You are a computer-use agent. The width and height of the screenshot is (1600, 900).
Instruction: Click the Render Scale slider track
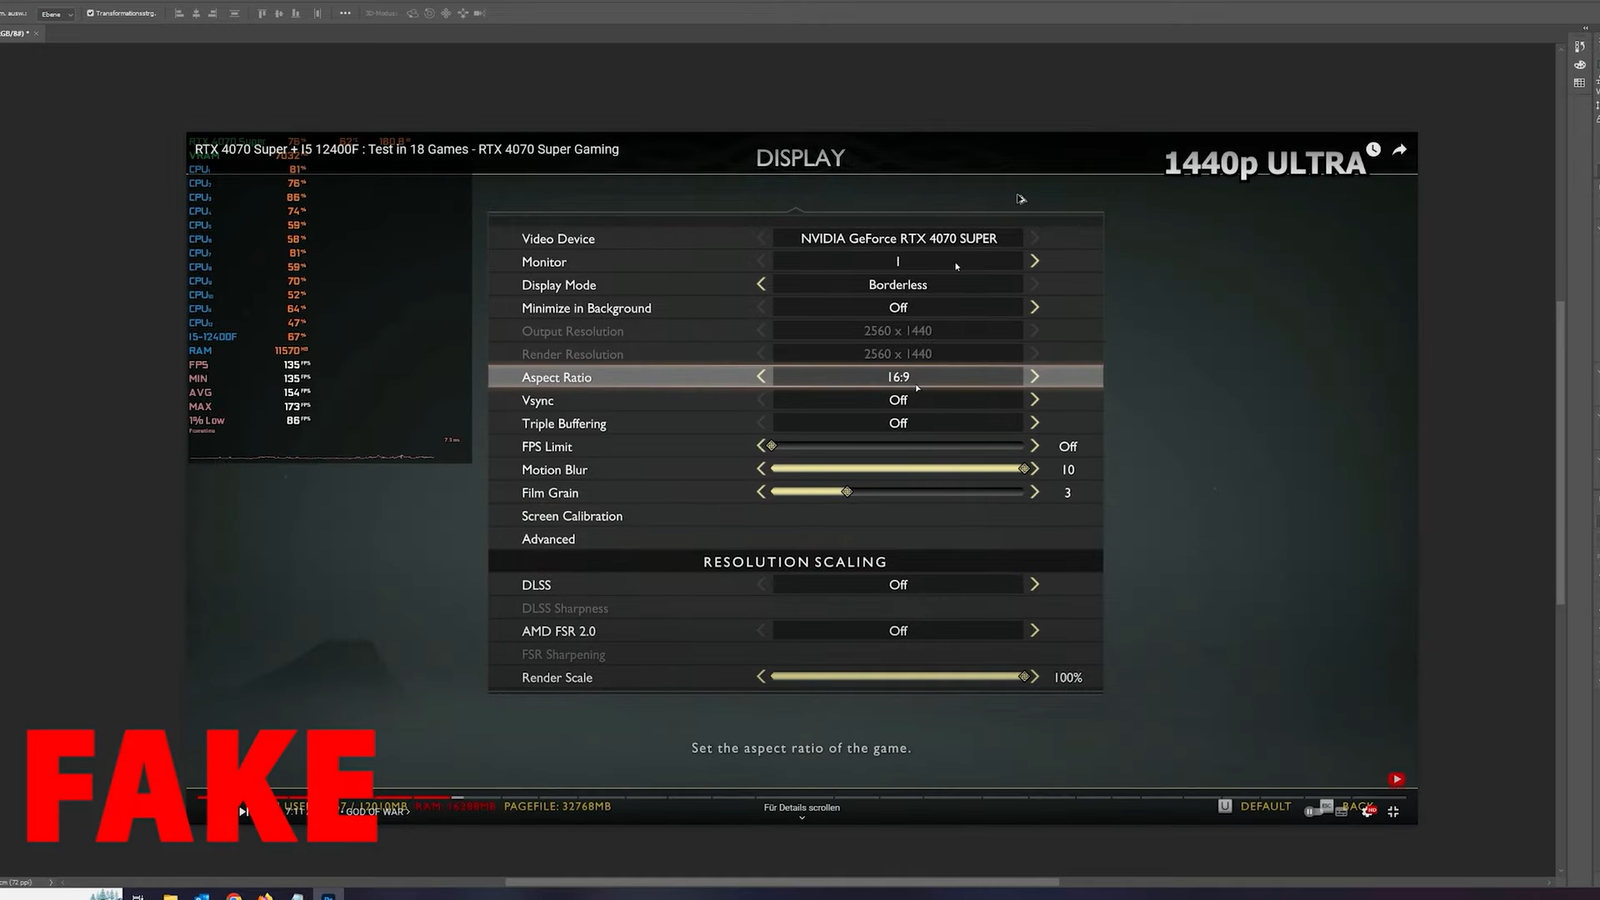pos(897,677)
